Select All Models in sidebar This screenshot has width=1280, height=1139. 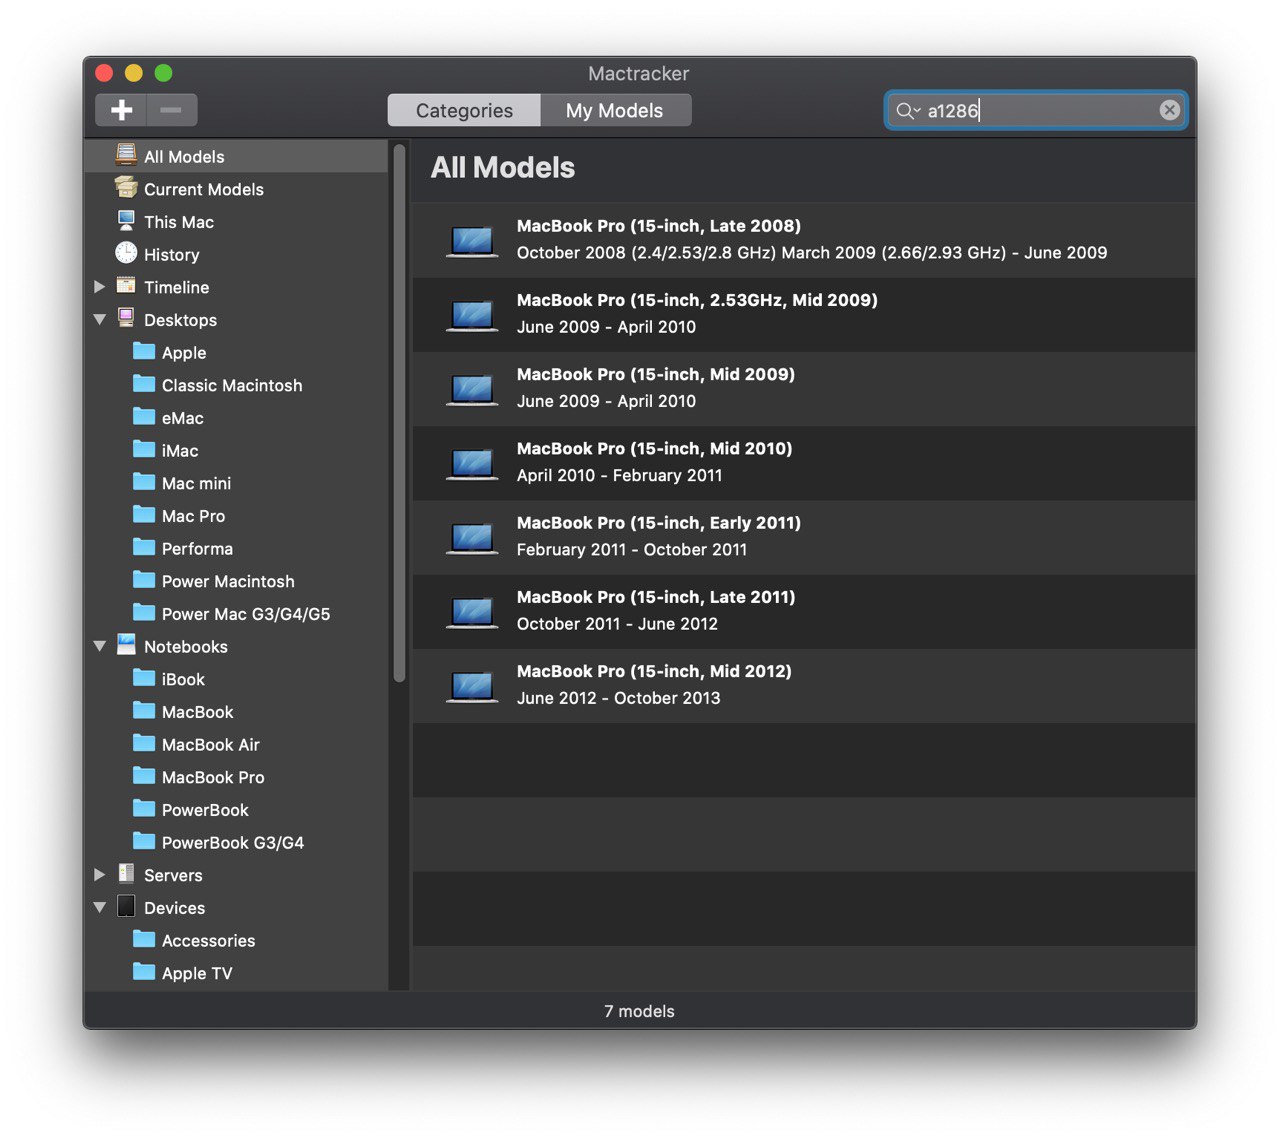pos(236,156)
